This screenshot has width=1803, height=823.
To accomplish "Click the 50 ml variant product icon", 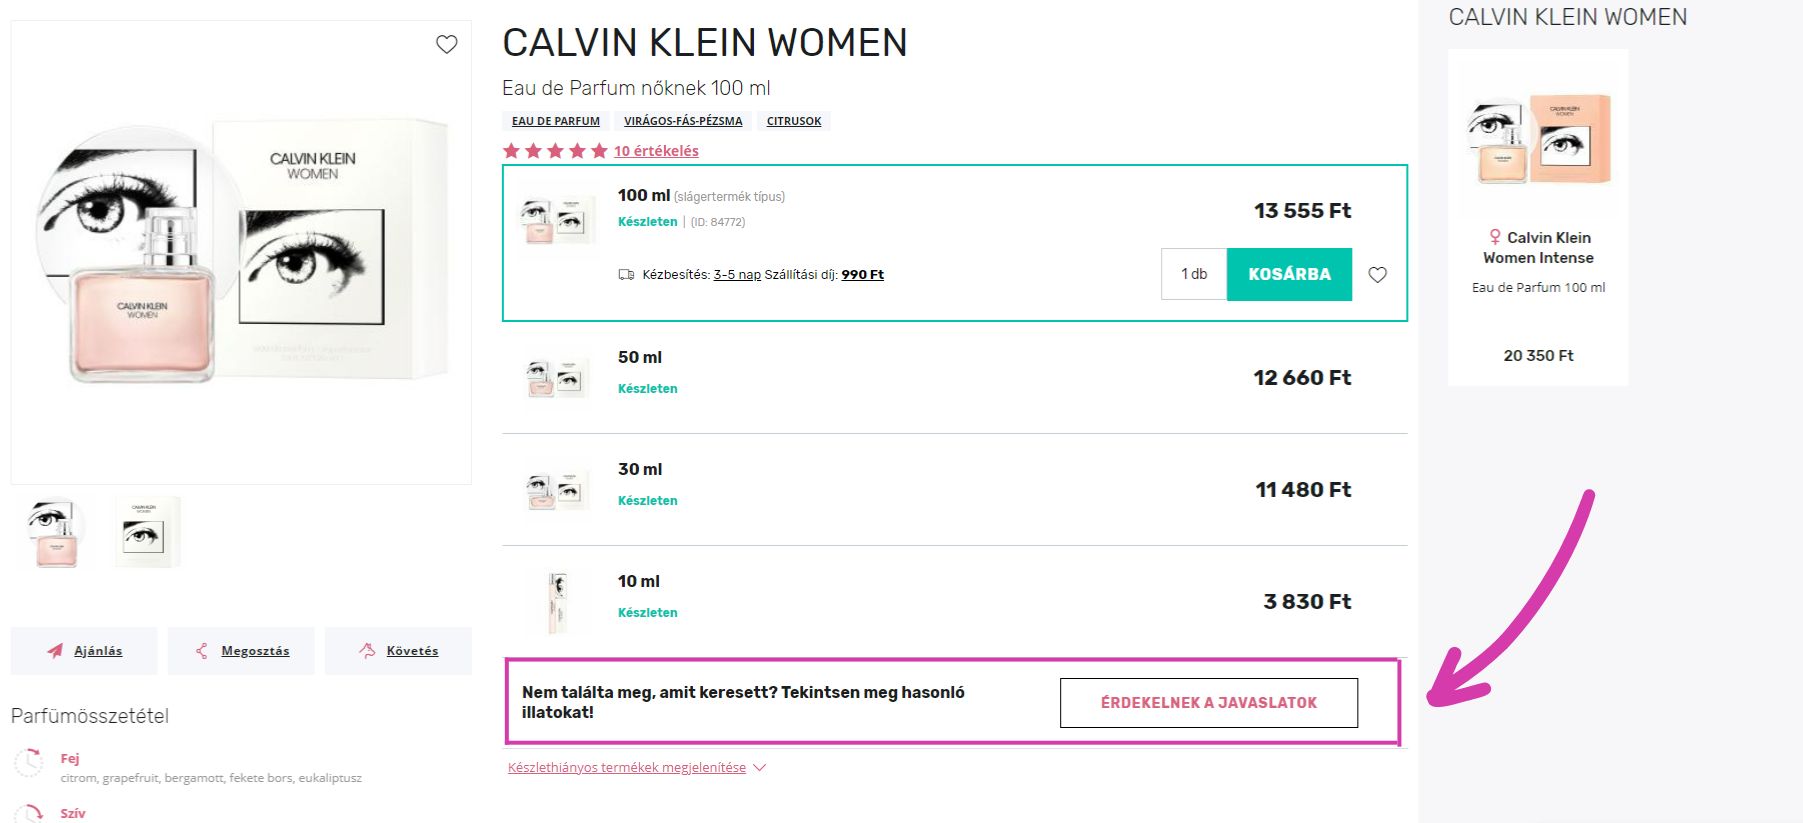I will coord(557,378).
